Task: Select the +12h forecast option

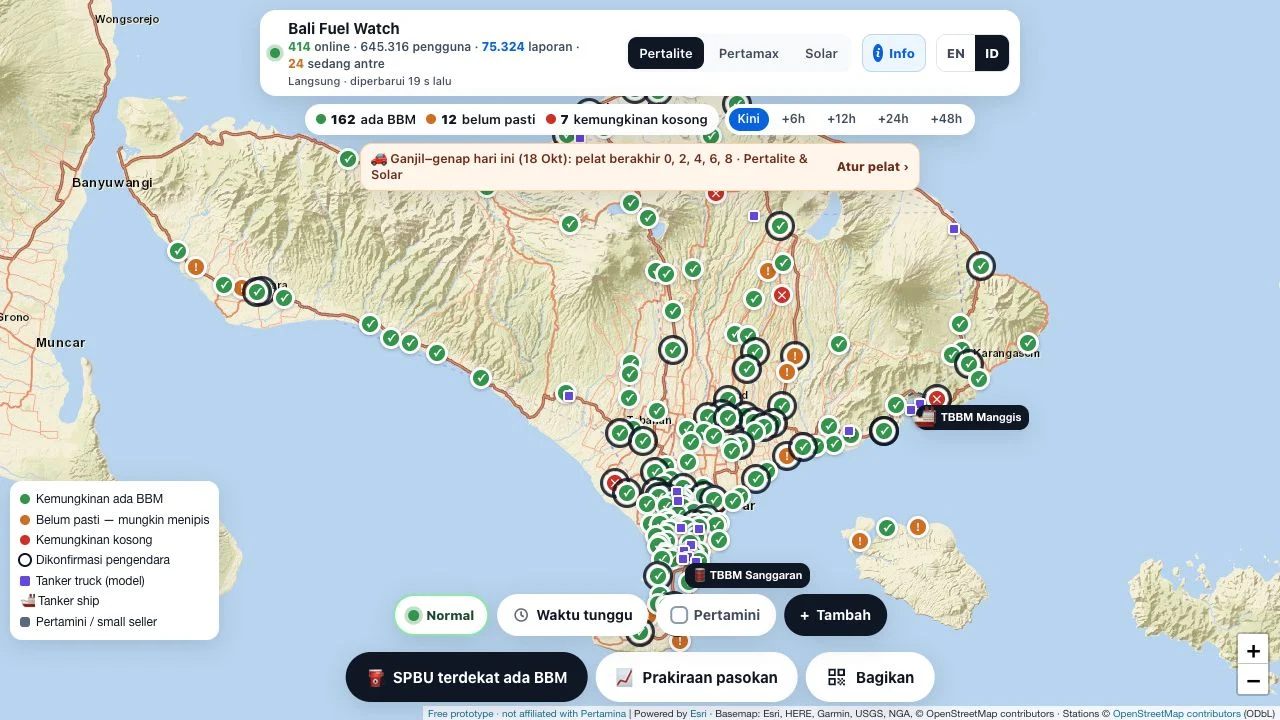Action: [x=841, y=119]
